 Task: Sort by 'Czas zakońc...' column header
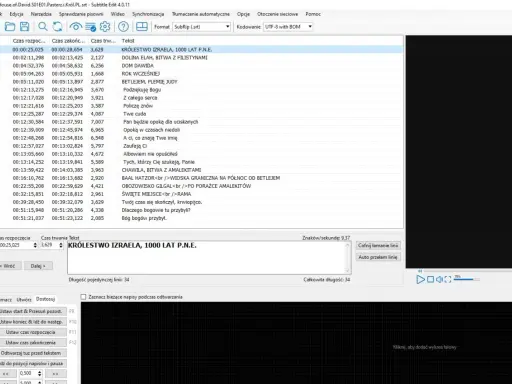[x=68, y=41]
